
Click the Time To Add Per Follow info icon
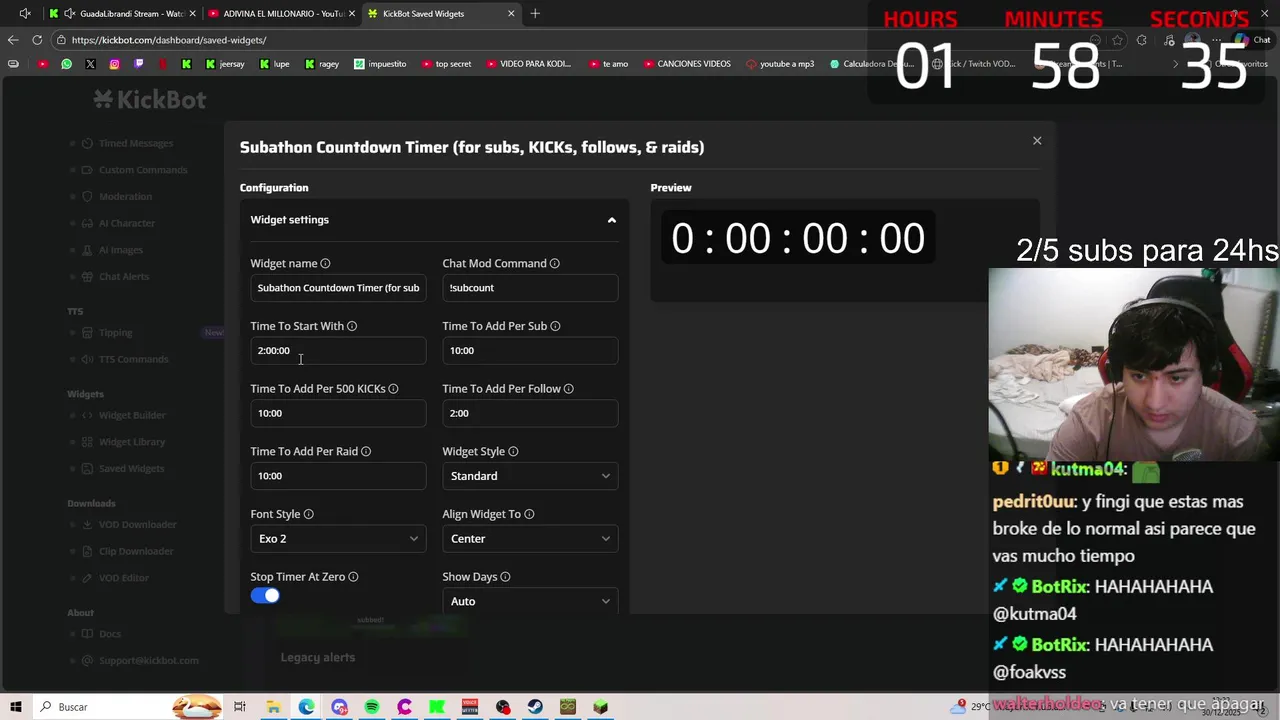[x=568, y=389]
